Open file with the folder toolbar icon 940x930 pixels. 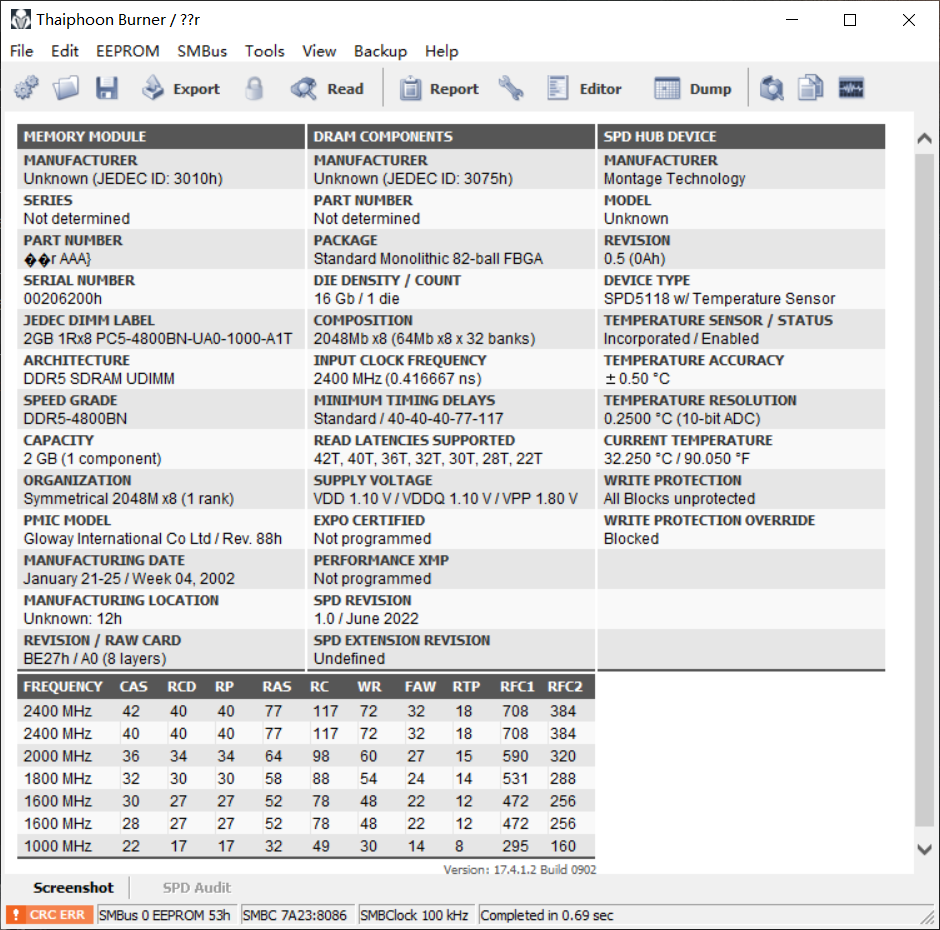pyautogui.click(x=66, y=89)
